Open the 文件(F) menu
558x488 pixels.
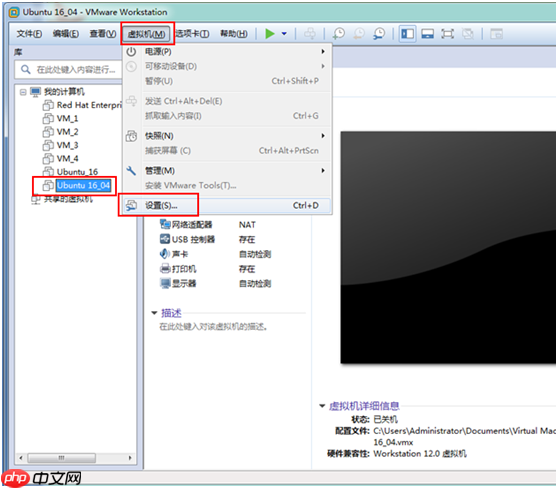29,34
